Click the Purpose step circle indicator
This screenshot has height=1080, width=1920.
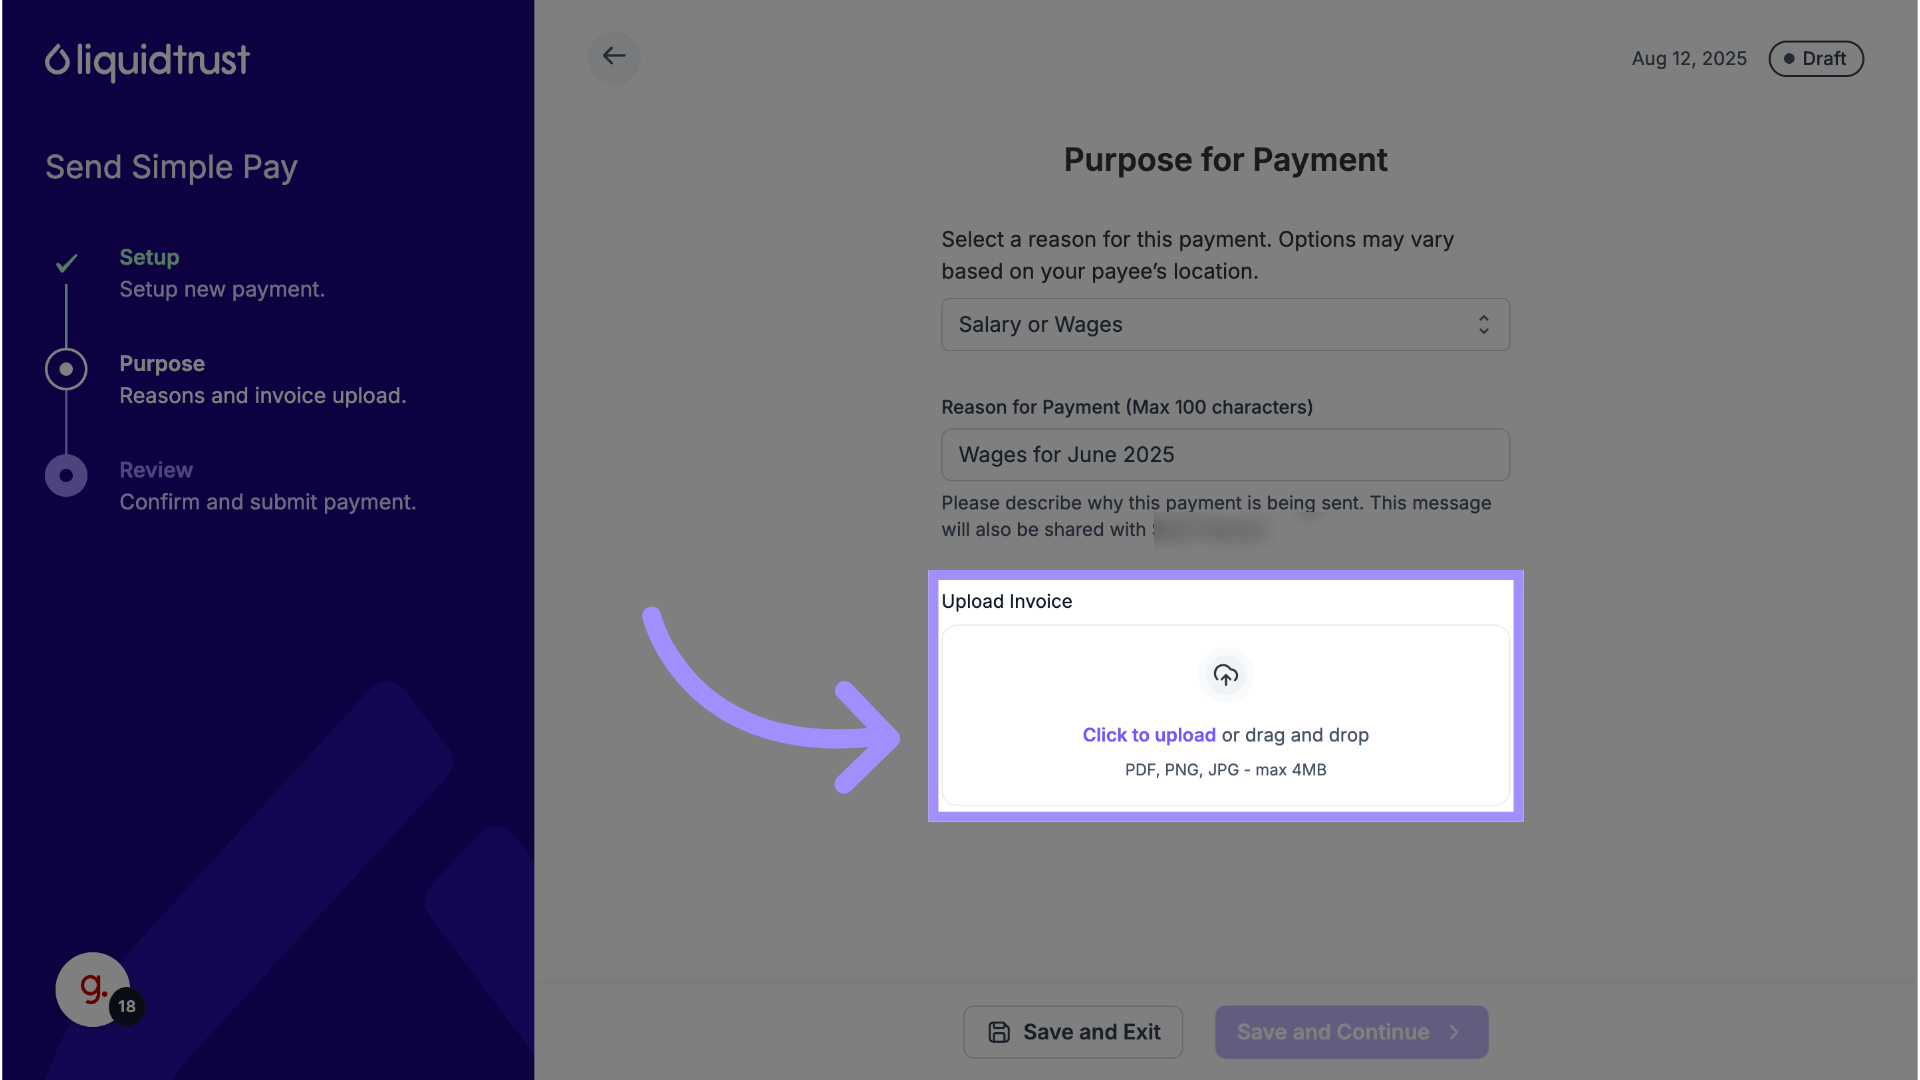pyautogui.click(x=66, y=369)
